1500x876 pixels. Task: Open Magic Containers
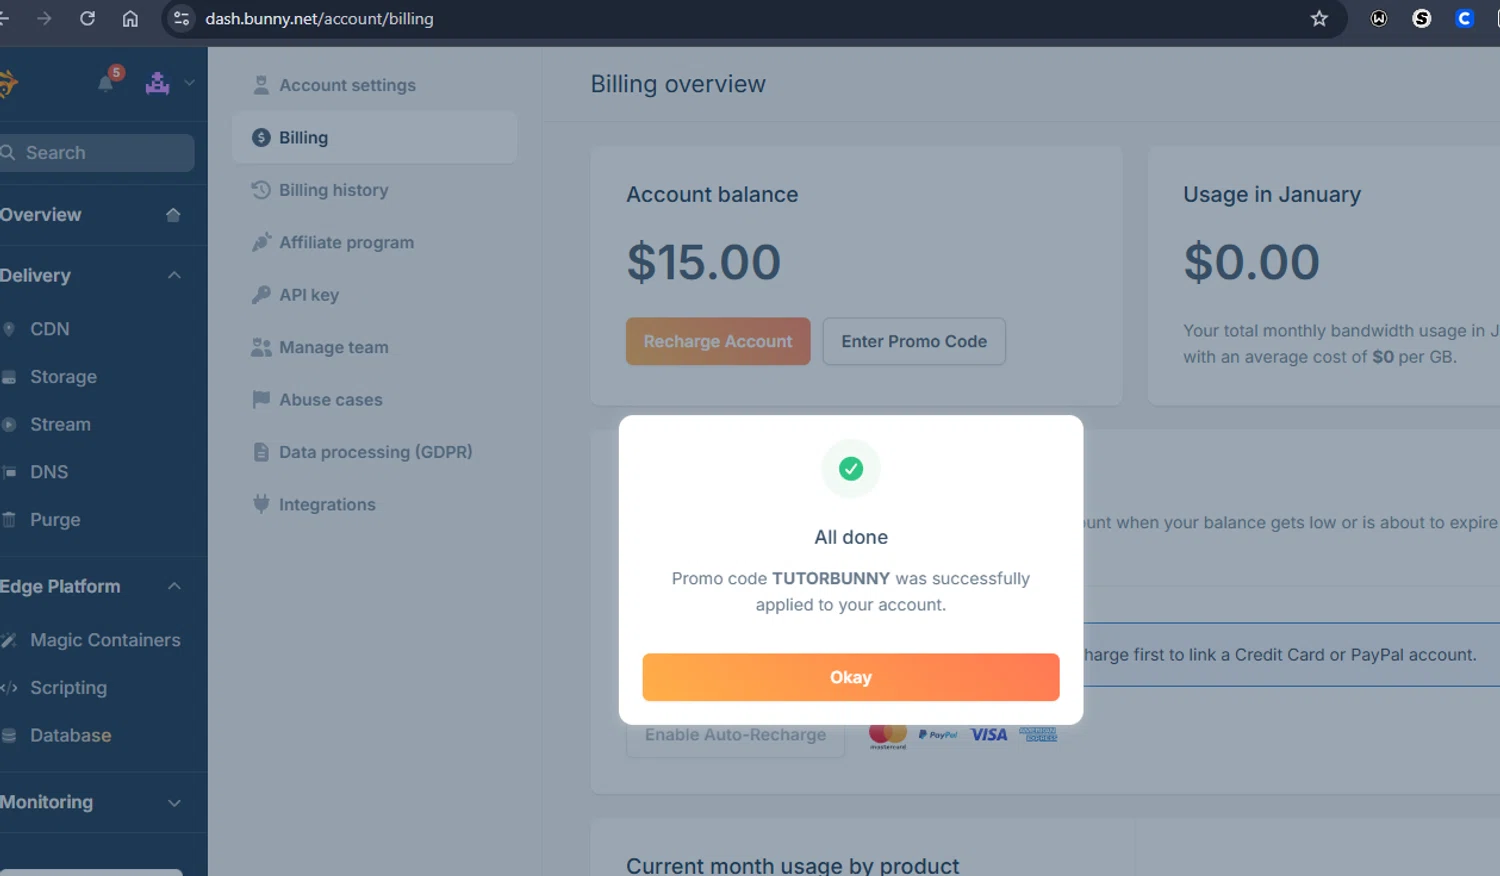pyautogui.click(x=105, y=640)
